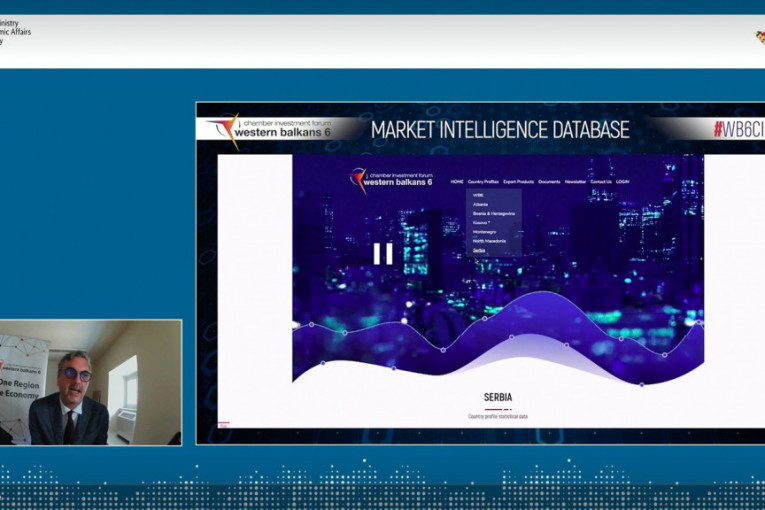
Task: Choose Montenegro from country profiles
Action: 484,231
